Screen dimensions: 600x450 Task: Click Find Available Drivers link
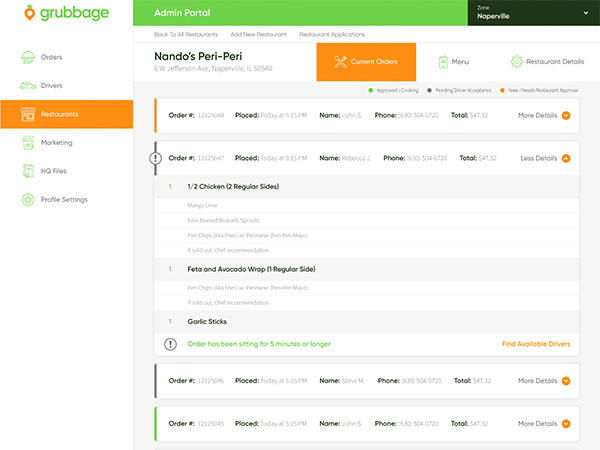pyautogui.click(x=536, y=344)
